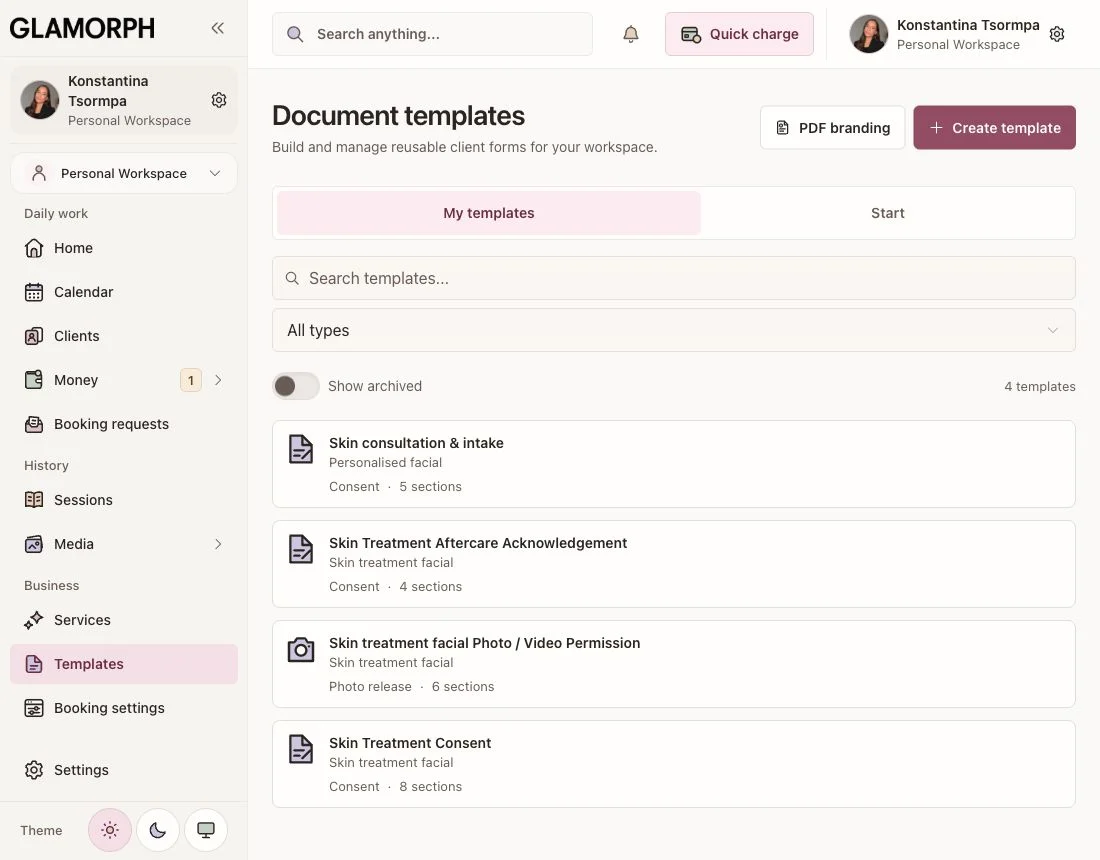Click the 'Personalised facial' subtitle
1100x860 pixels.
pos(385,462)
